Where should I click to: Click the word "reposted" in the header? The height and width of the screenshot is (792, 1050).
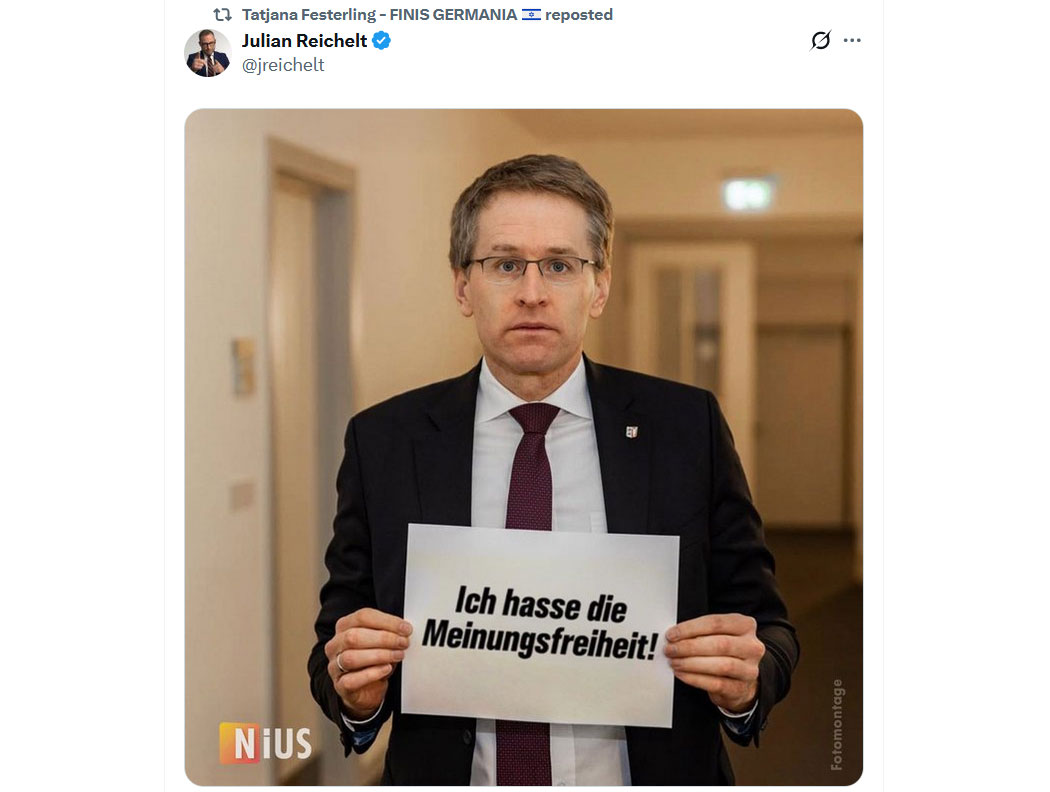coord(579,15)
